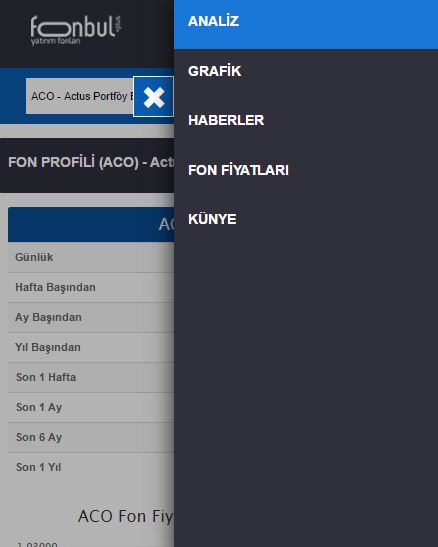Pick the Son 1 Yıl row
The width and height of the screenshot is (438, 547).
pyautogui.click(x=91, y=467)
